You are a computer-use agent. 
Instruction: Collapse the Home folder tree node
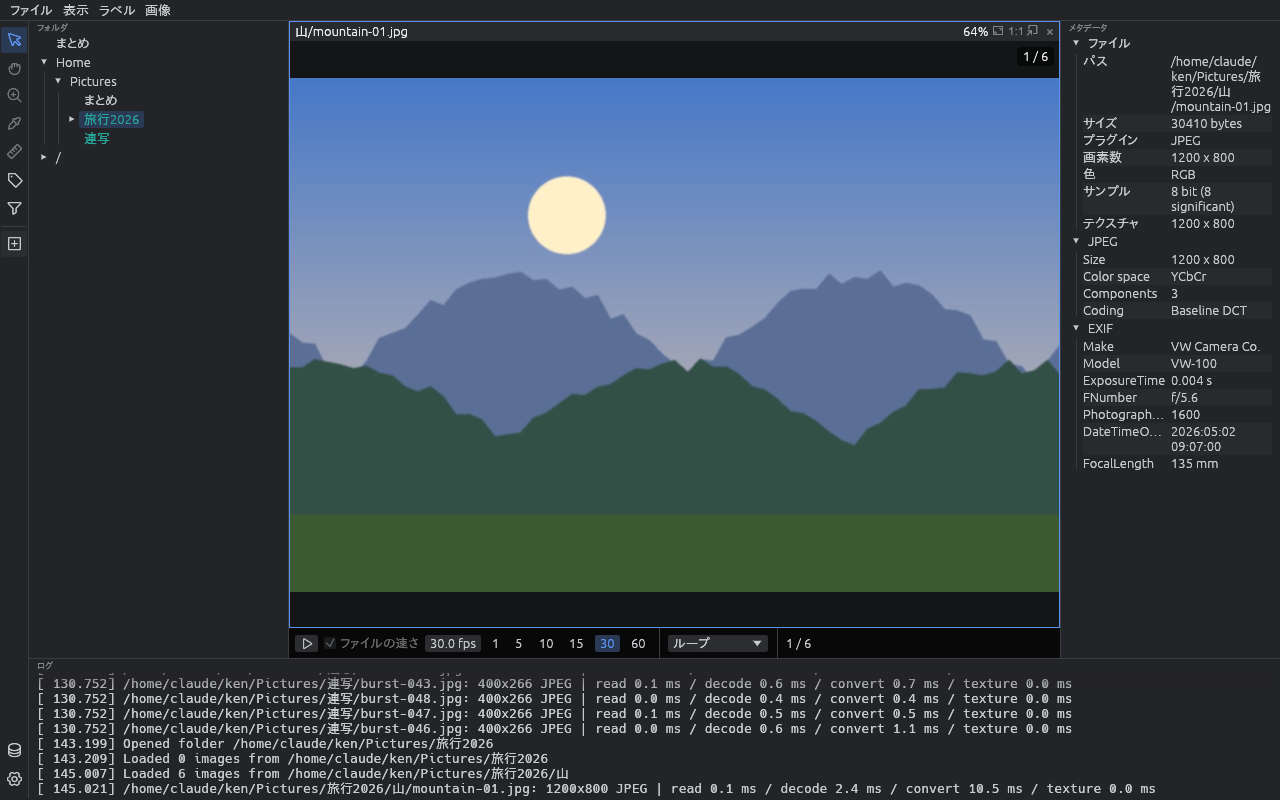tap(44, 62)
